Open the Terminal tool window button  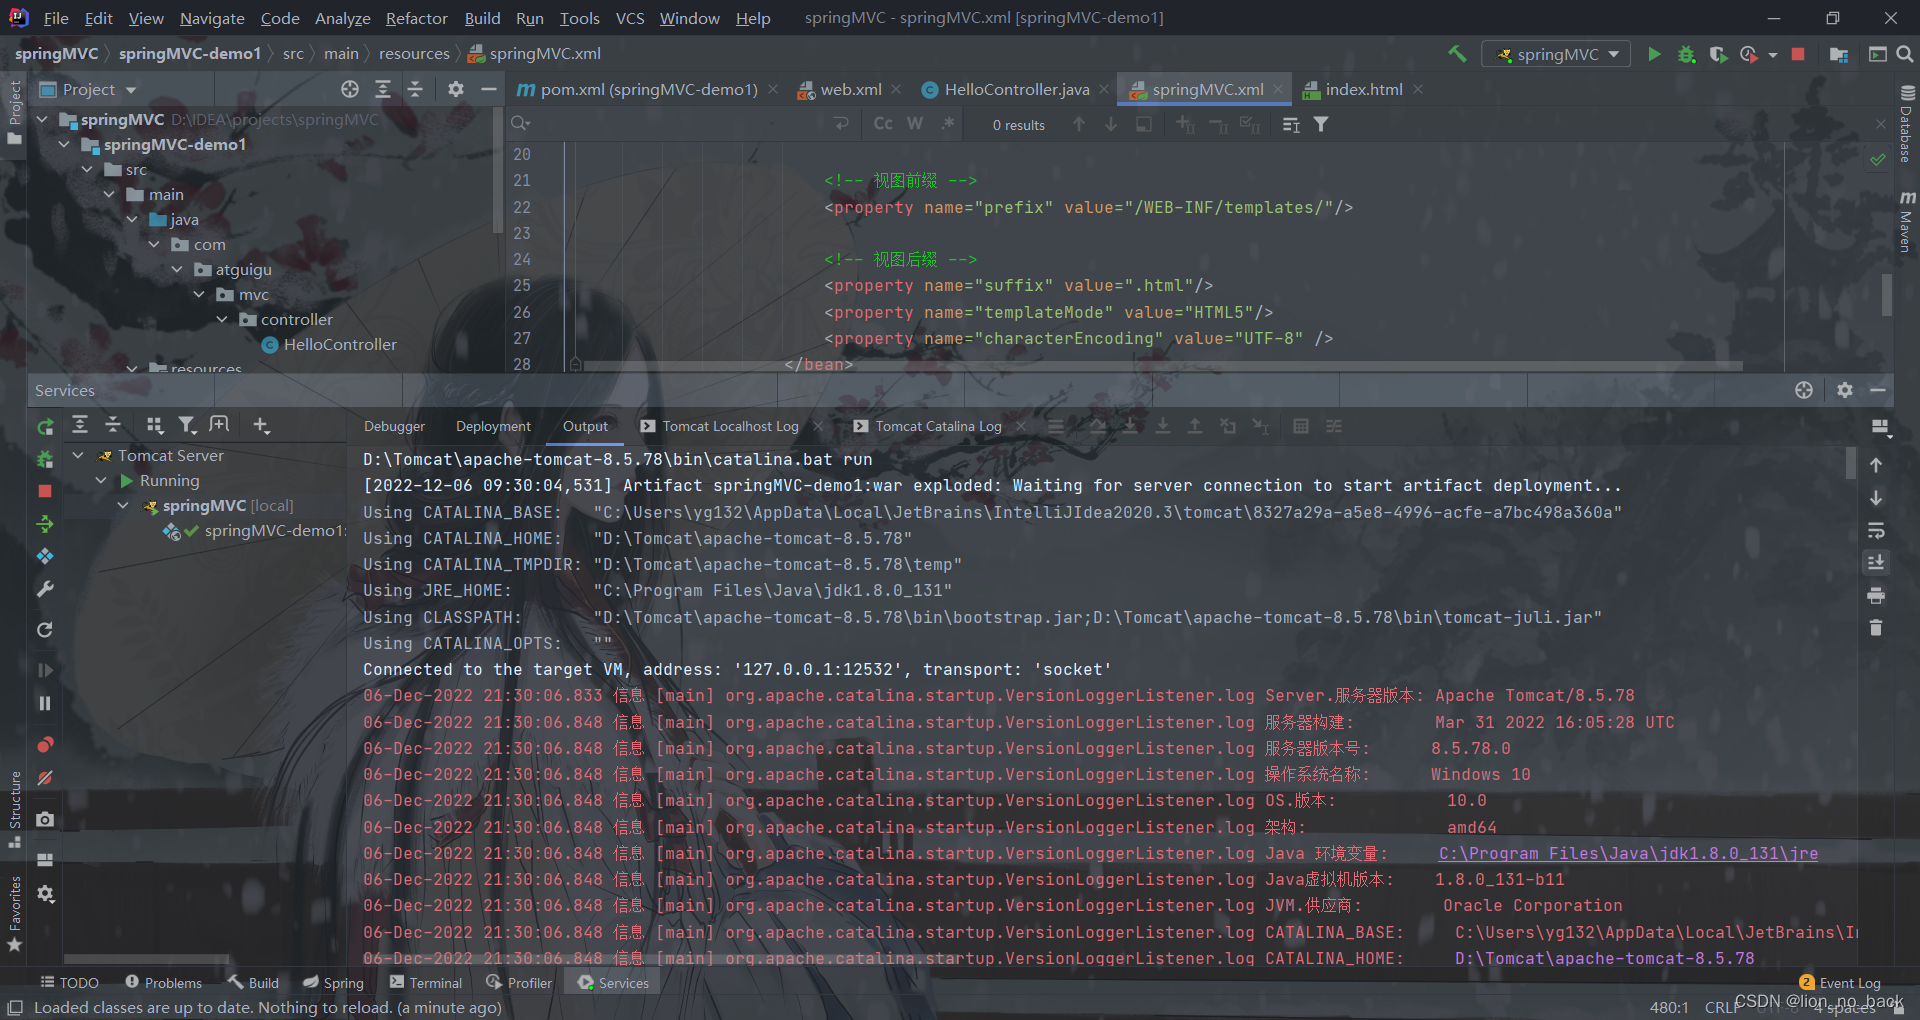(427, 983)
